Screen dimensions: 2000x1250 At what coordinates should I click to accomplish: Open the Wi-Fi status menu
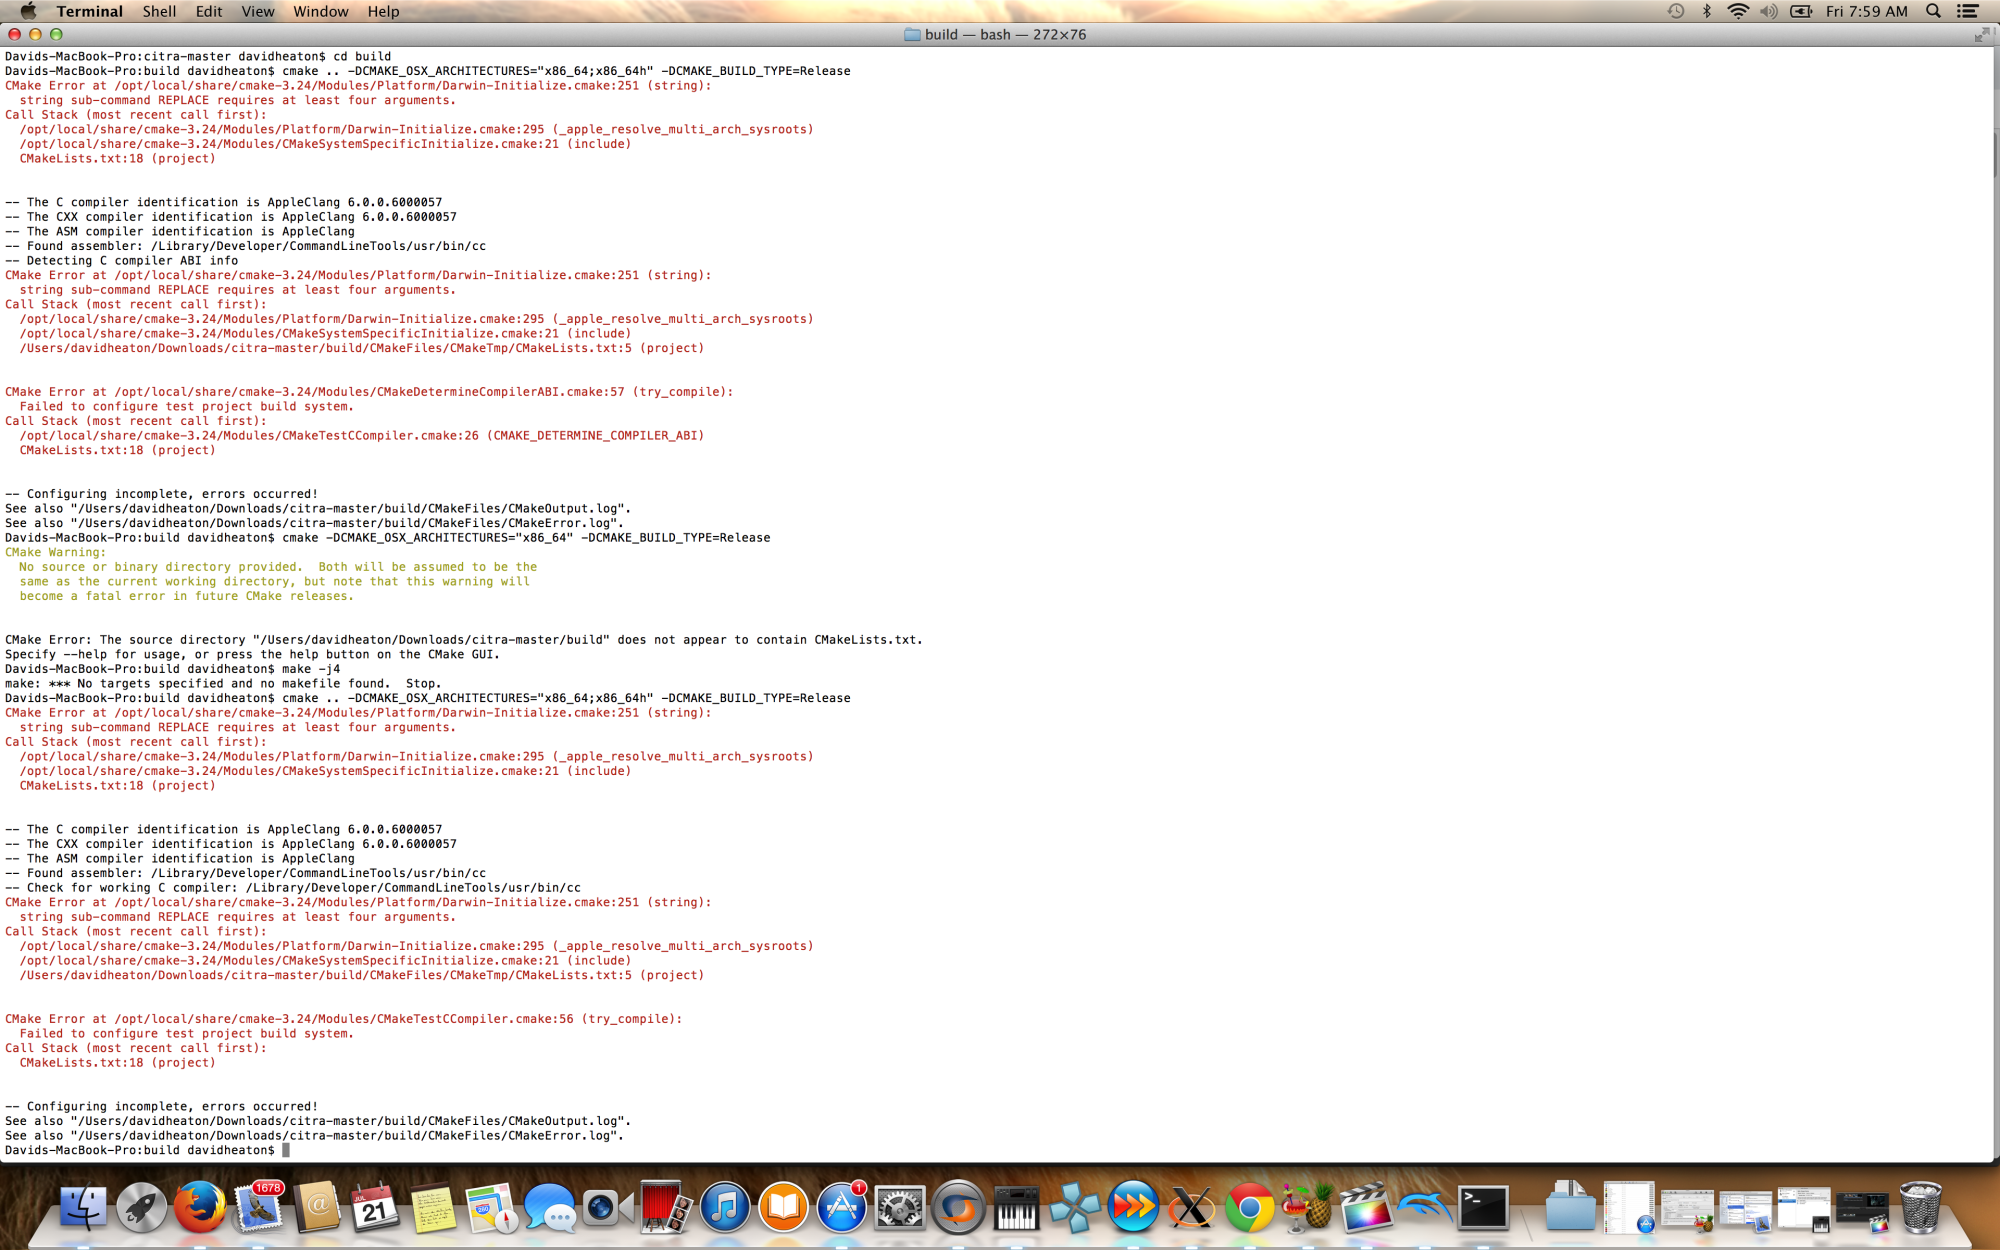point(1738,11)
